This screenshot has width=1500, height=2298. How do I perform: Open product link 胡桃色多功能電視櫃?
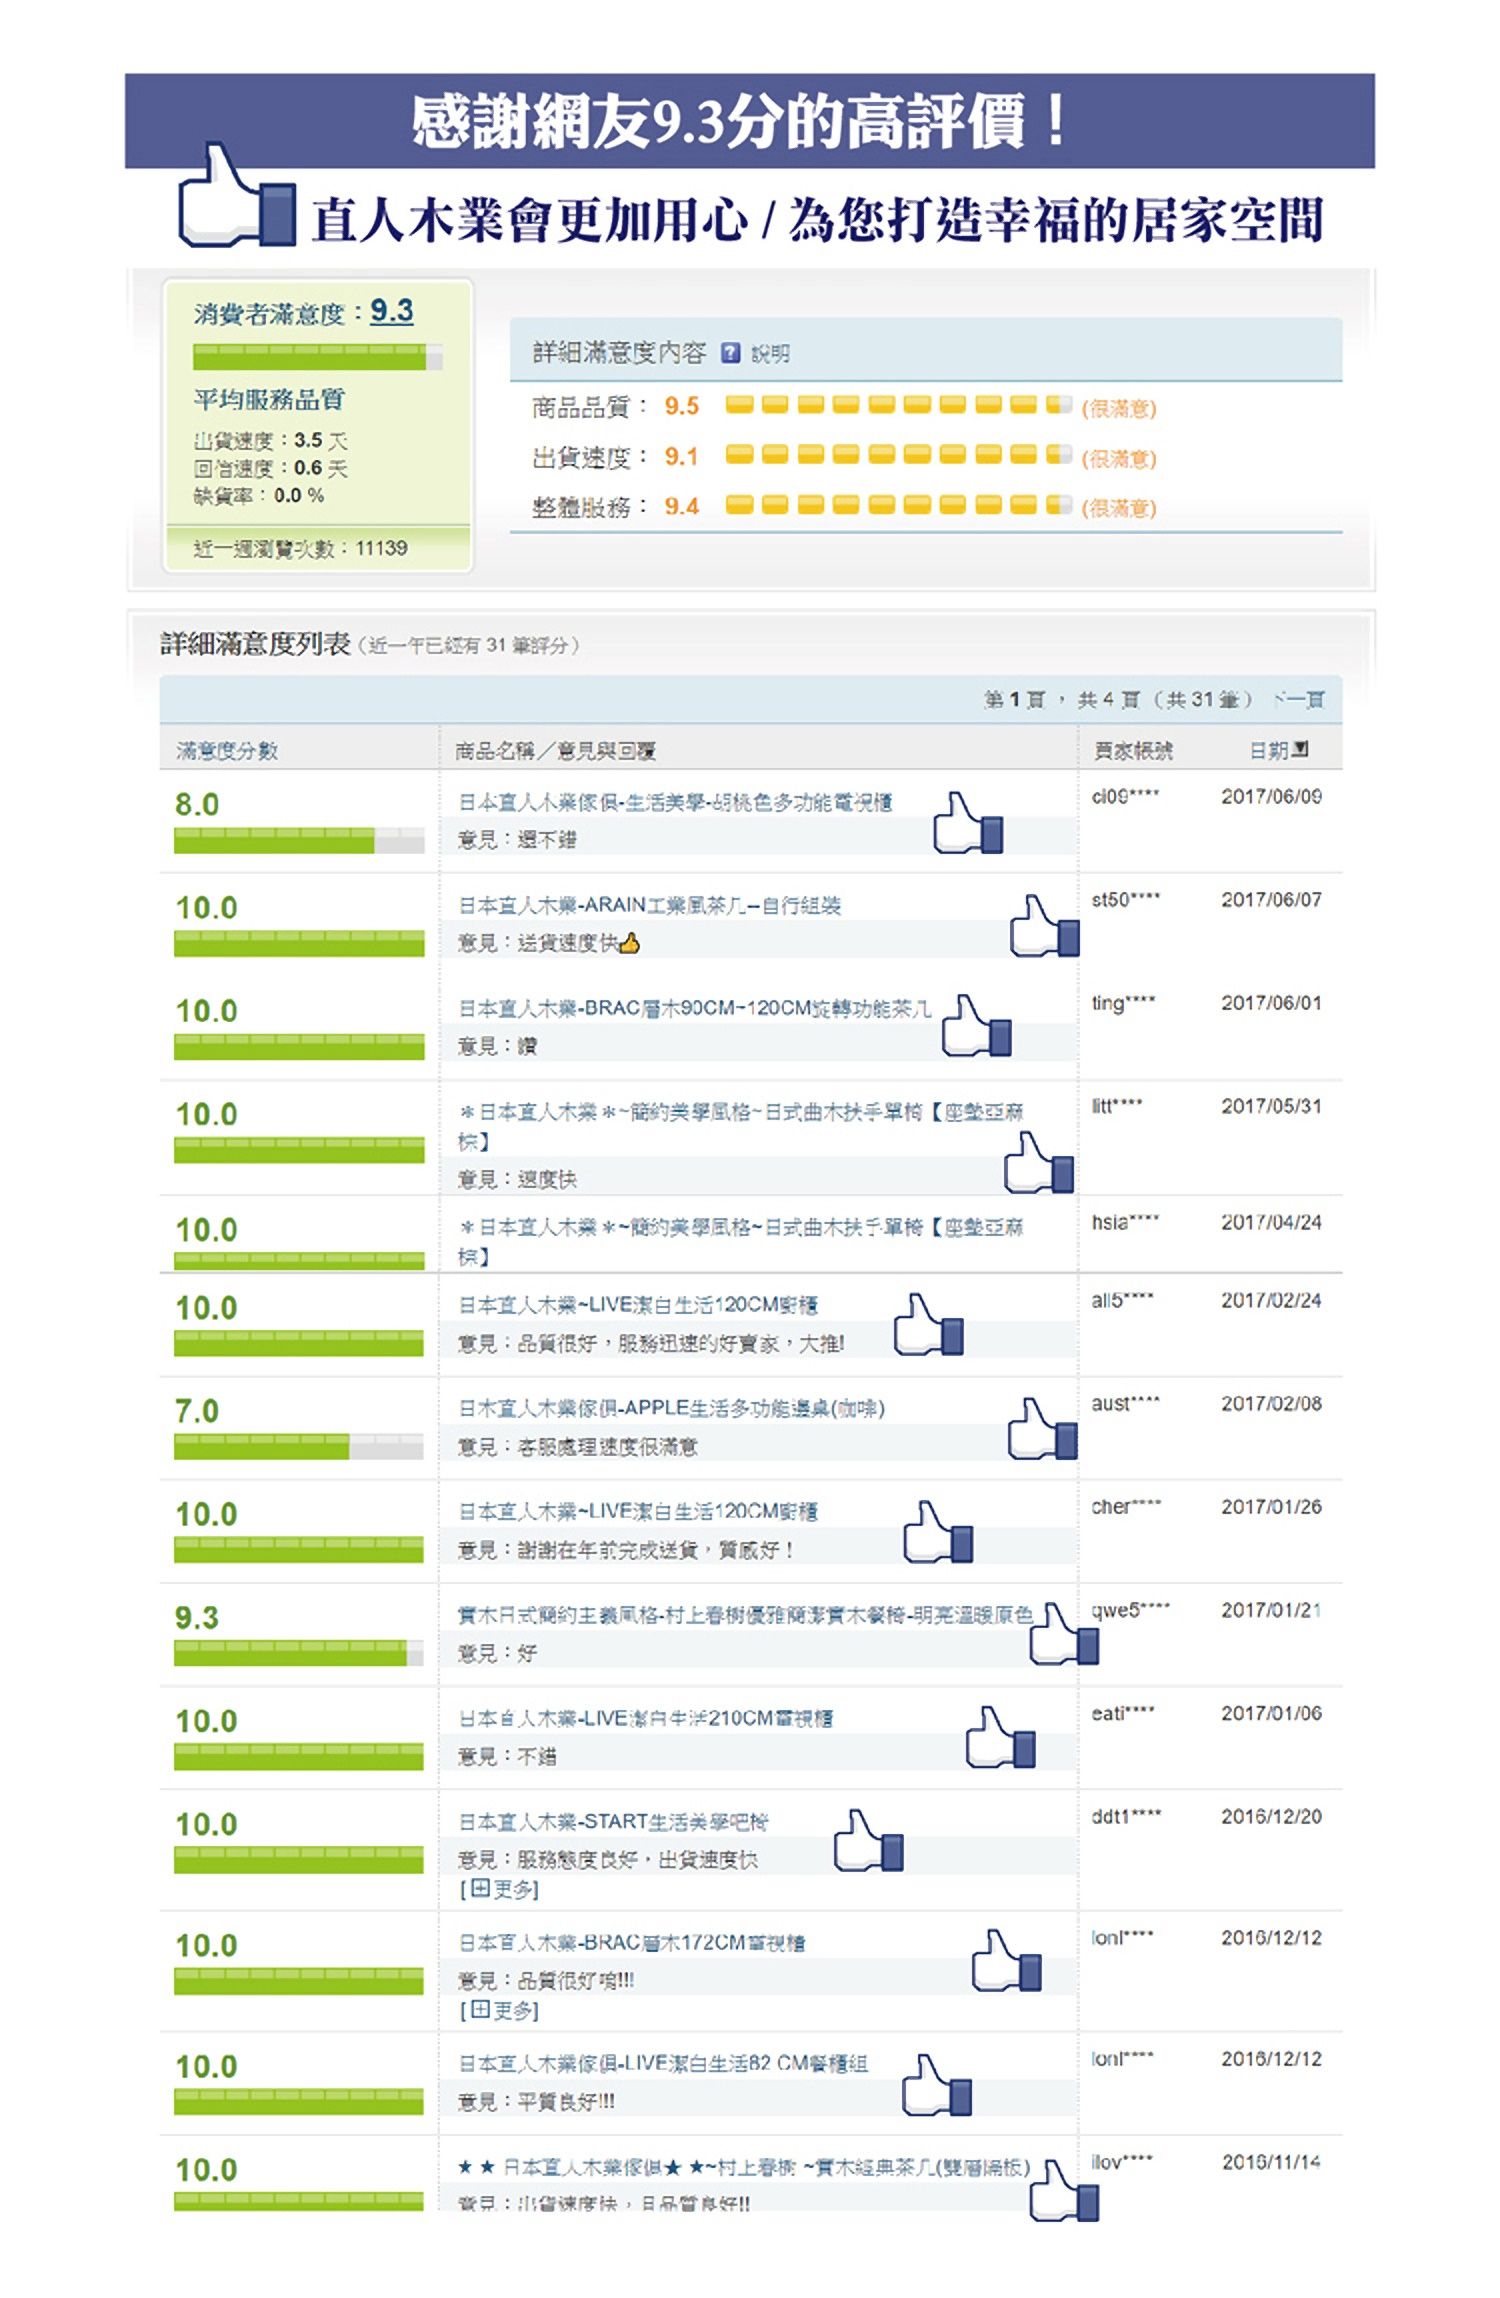675,802
